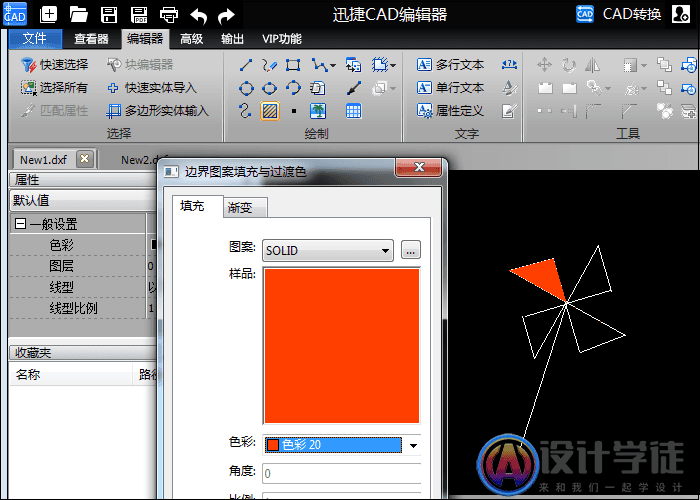The image size is (700, 500).
Task: Undo the last action
Action: click(198, 16)
